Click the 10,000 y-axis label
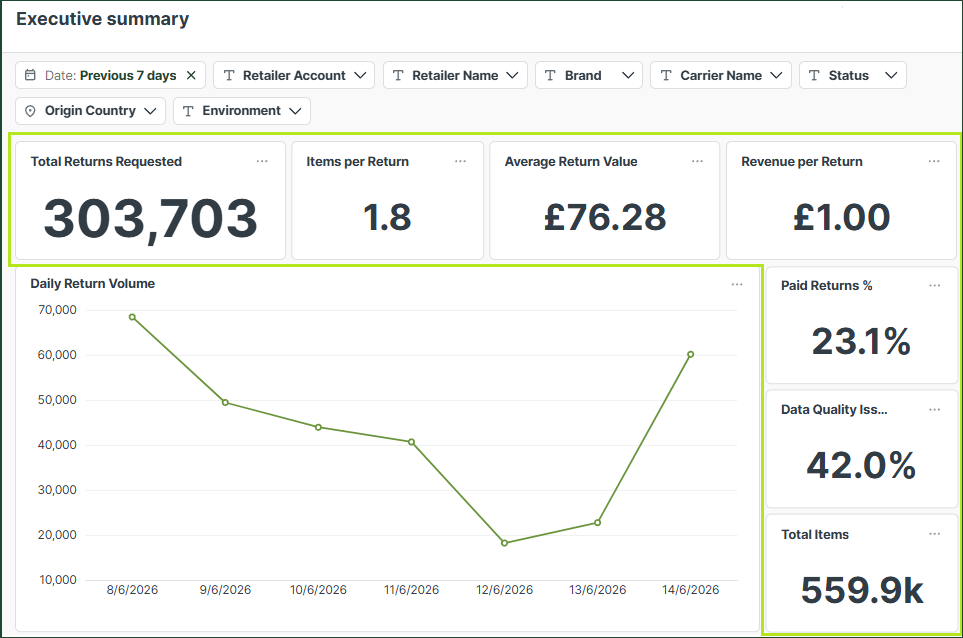Viewport: 963px width, 638px height. point(58,580)
